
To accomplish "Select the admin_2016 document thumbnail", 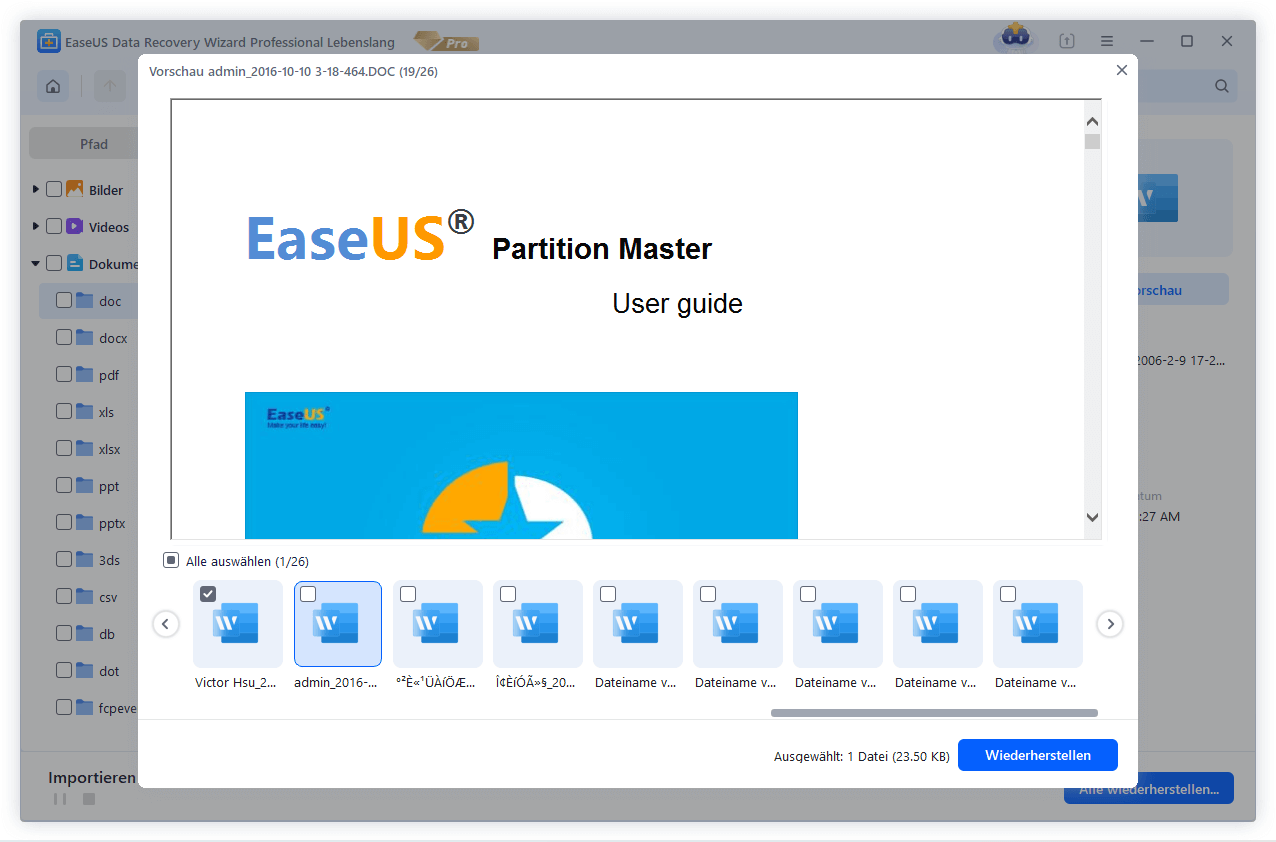I will click(338, 624).
